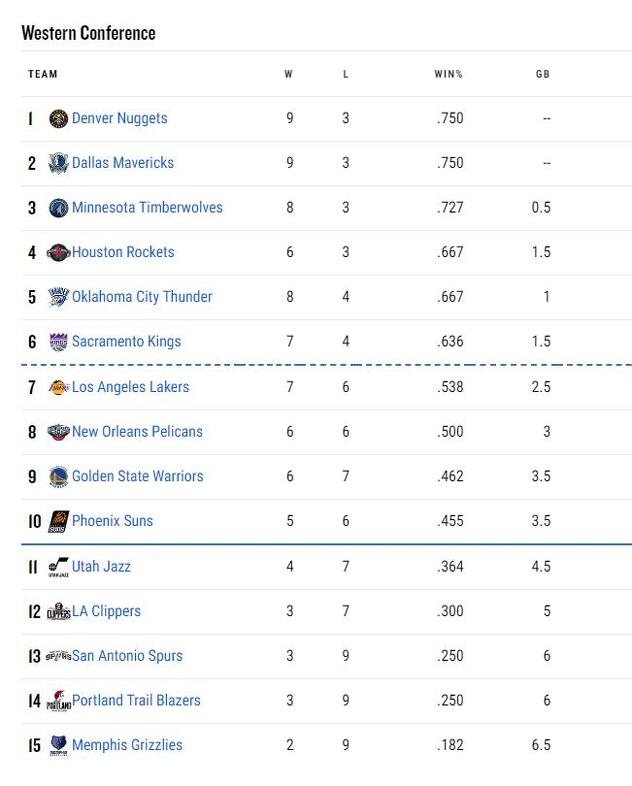Sort standings by WIN% column header
Viewport: 632px width, 786px height.
click(448, 74)
